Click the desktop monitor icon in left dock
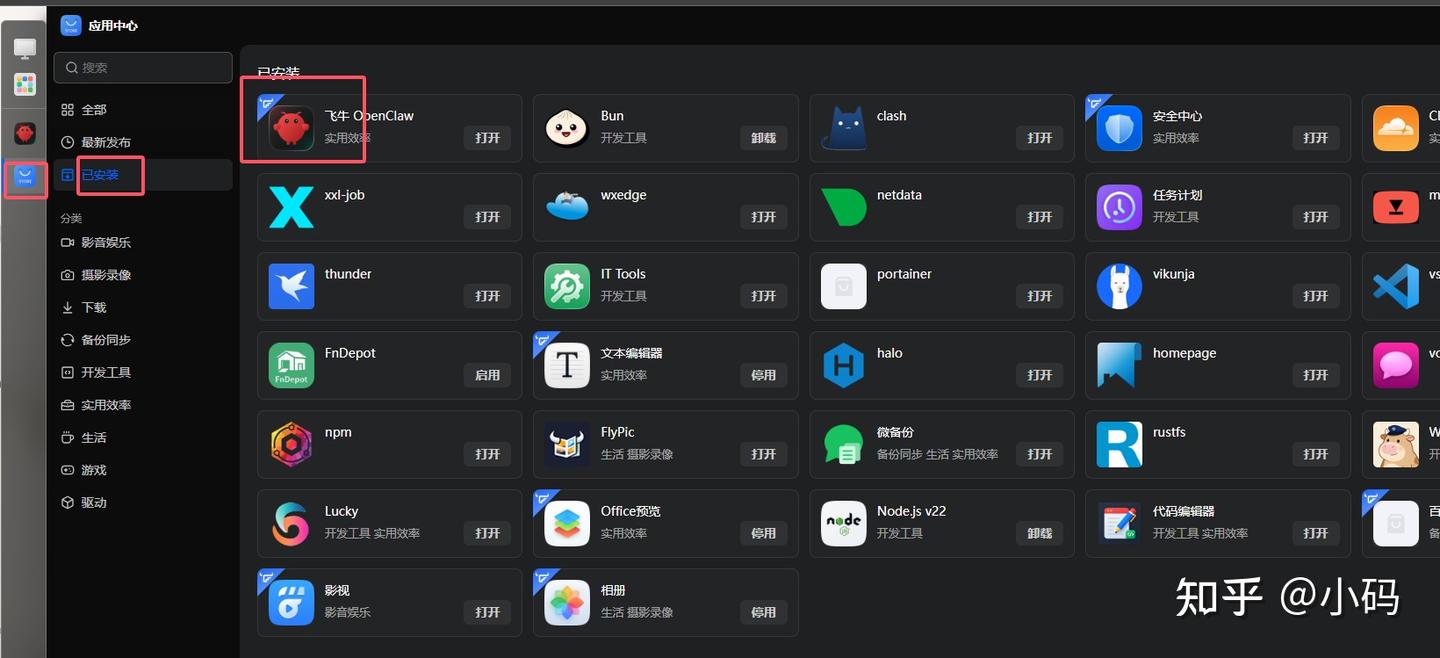Screen dimensions: 1440x658 pyautogui.click(x=25, y=48)
